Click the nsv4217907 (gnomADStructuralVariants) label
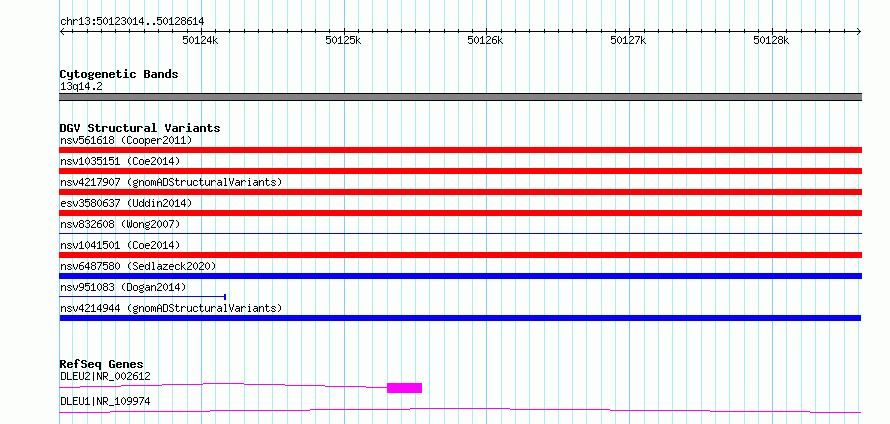Screen dimensions: 890x424 tap(171, 182)
